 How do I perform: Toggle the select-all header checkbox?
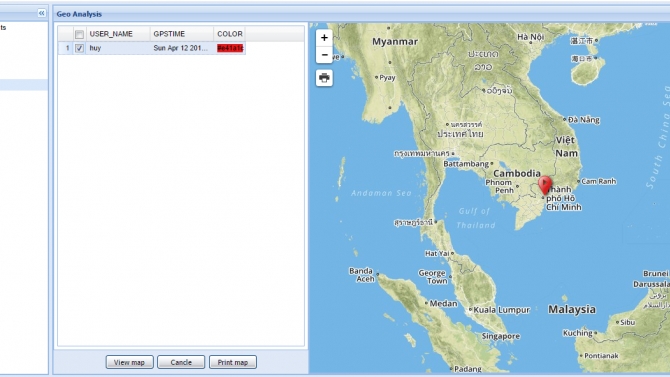pos(79,34)
